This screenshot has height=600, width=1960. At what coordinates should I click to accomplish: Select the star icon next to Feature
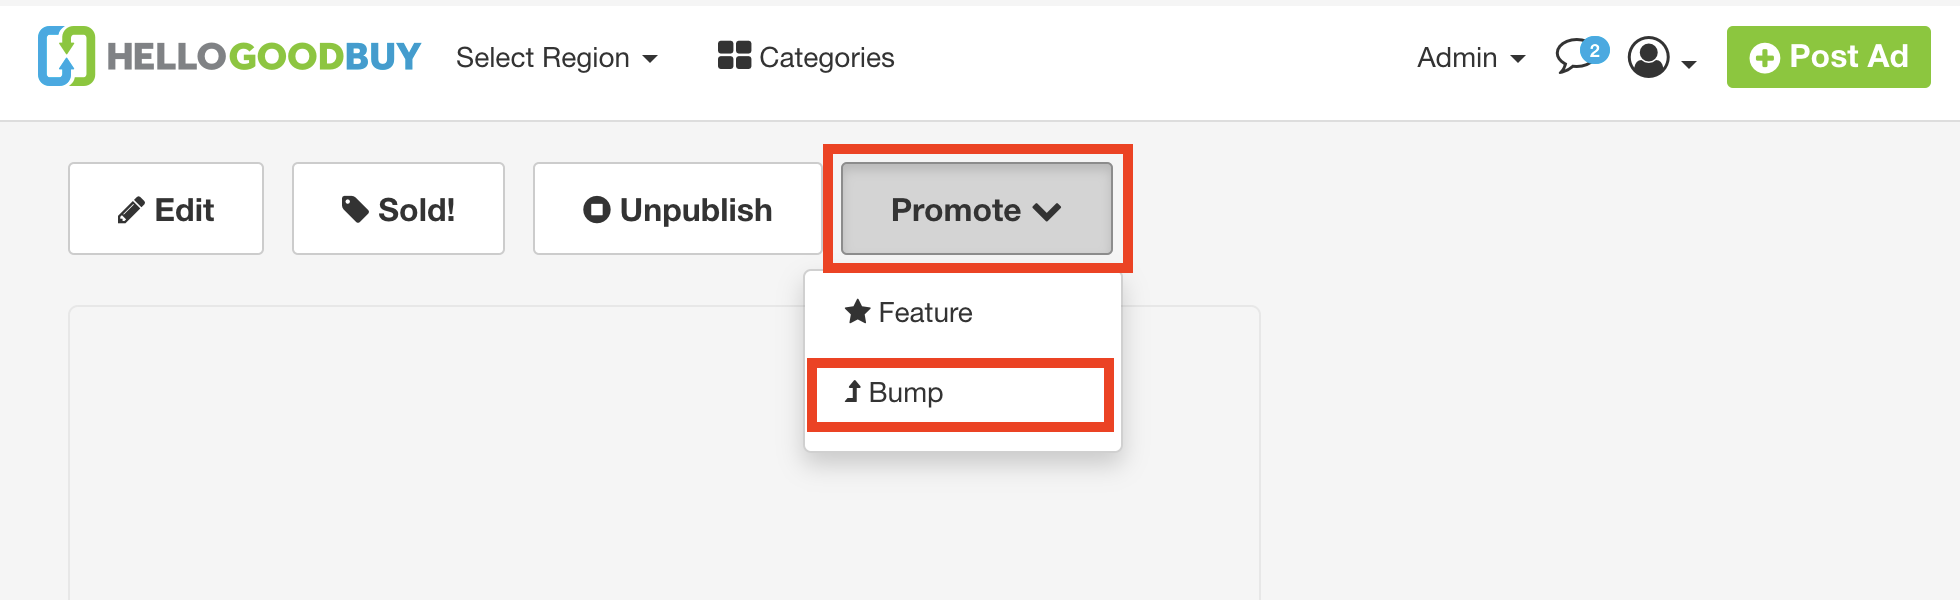[x=855, y=312]
